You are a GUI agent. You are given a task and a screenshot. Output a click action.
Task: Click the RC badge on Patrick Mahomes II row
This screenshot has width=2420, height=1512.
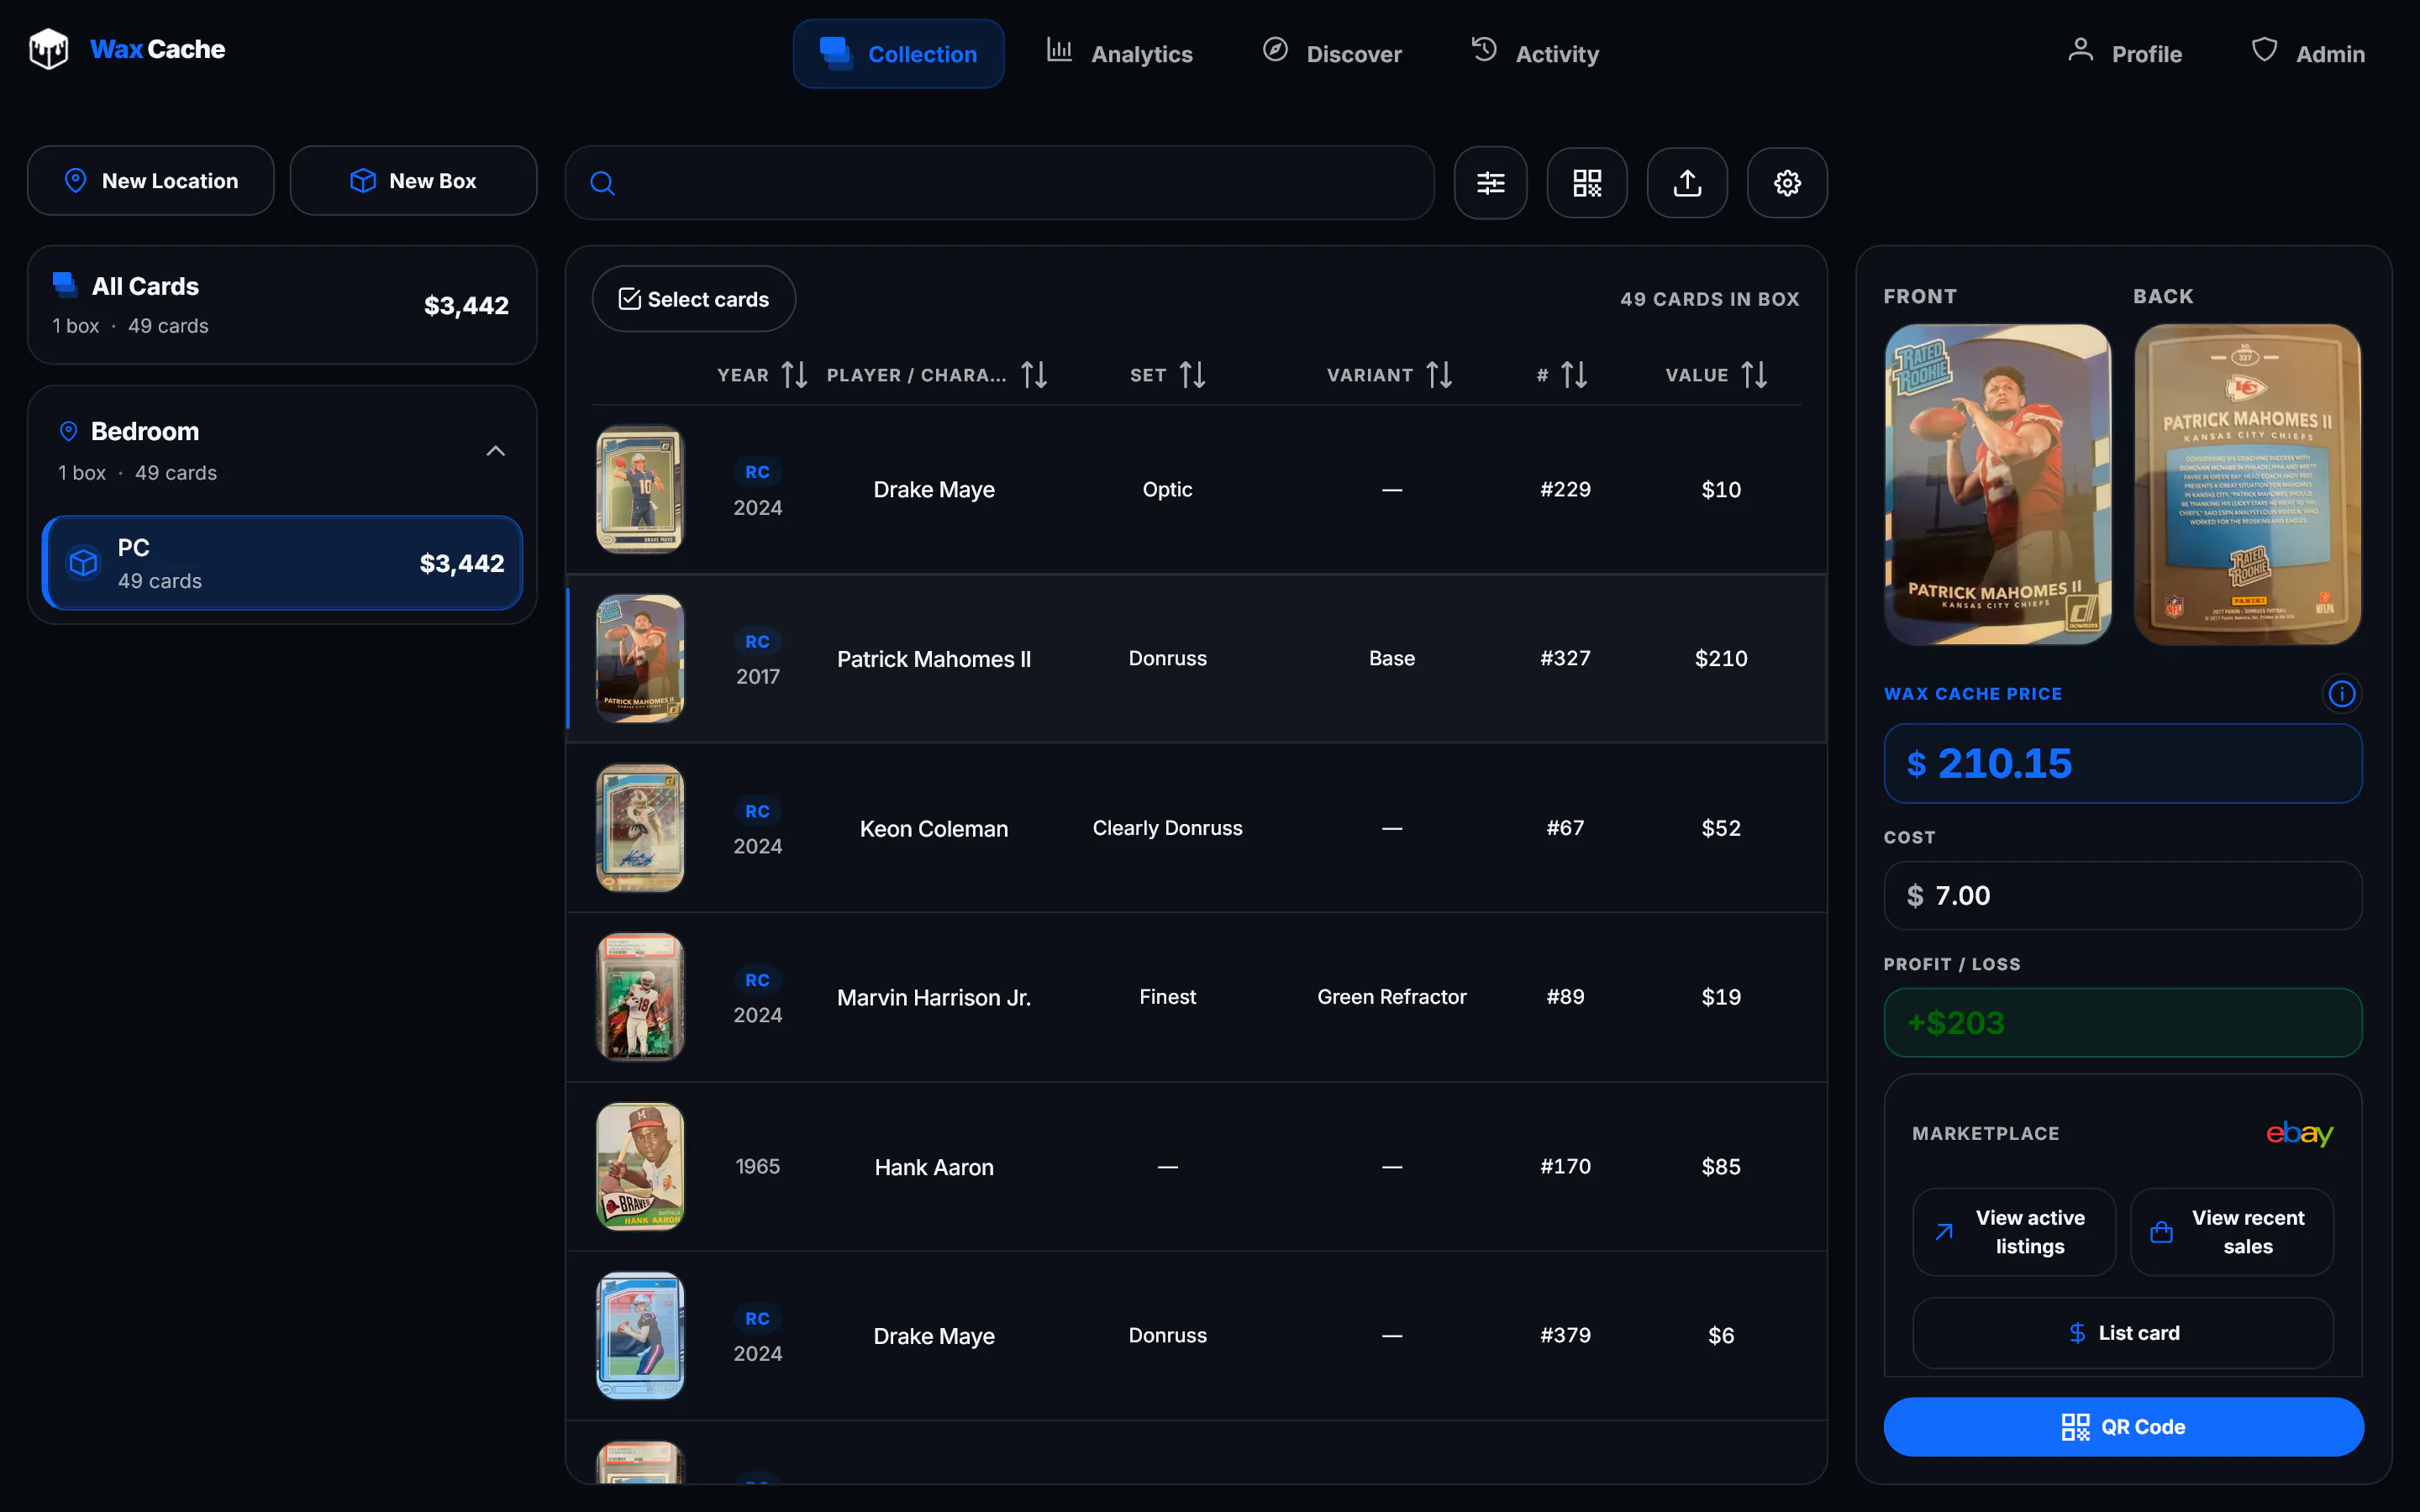(757, 642)
